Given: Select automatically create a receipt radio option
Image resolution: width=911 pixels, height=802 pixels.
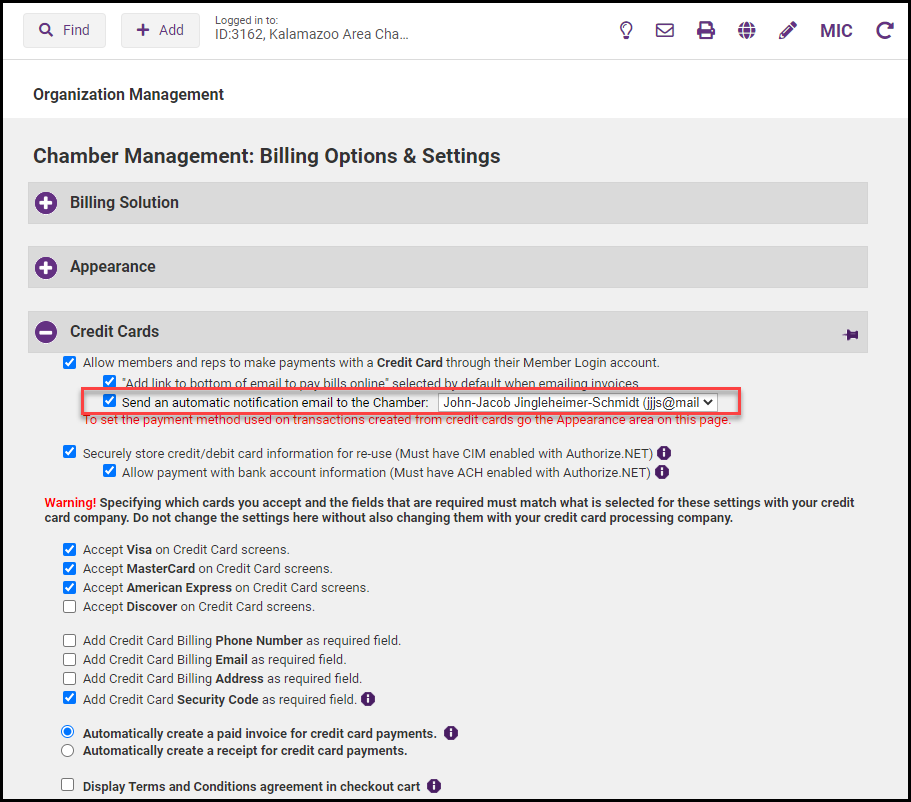Looking at the screenshot, I should (68, 750).
